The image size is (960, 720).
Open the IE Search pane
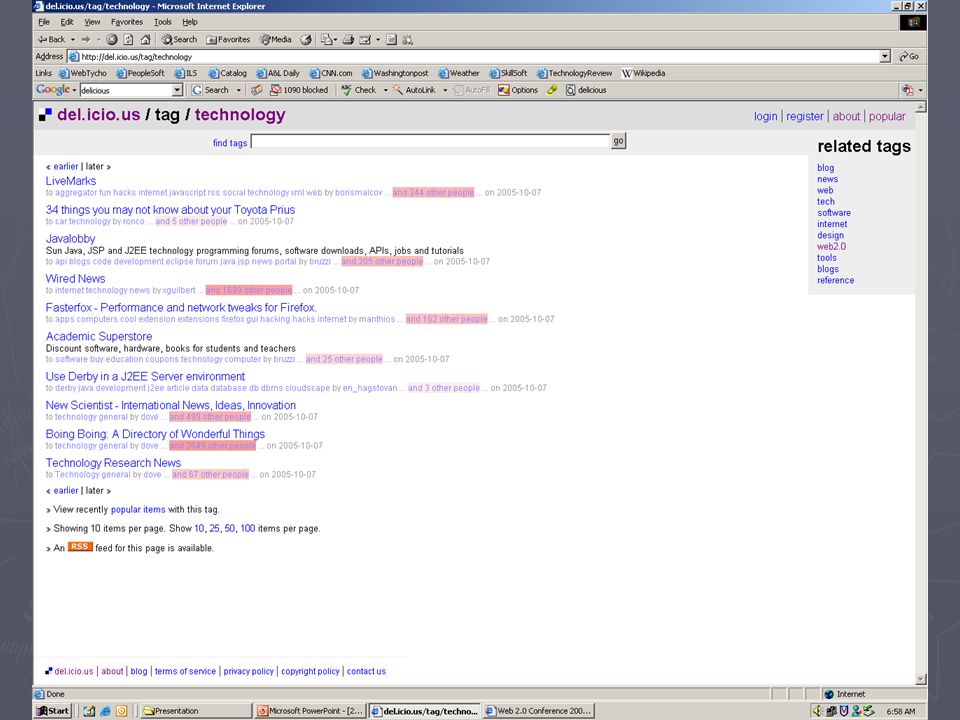coord(179,39)
